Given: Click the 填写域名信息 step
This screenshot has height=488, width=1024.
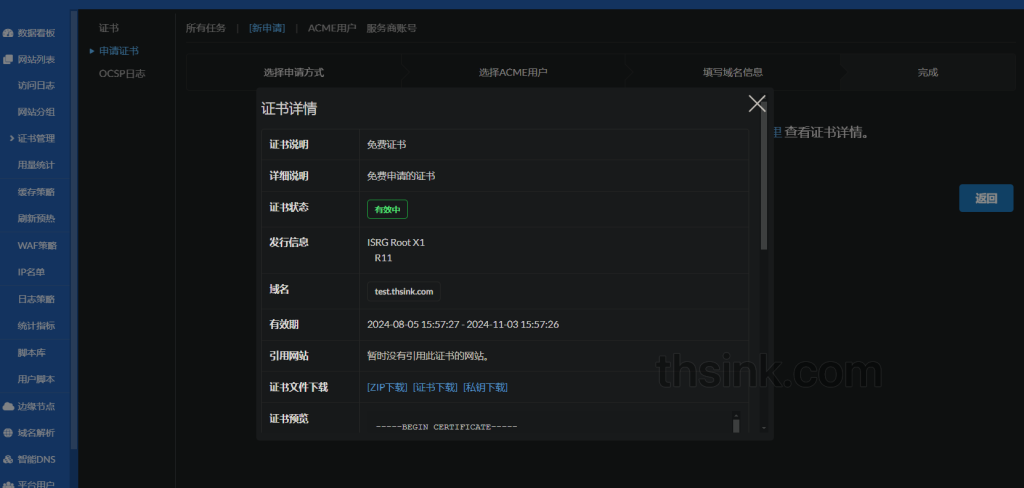Looking at the screenshot, I should point(733,73).
